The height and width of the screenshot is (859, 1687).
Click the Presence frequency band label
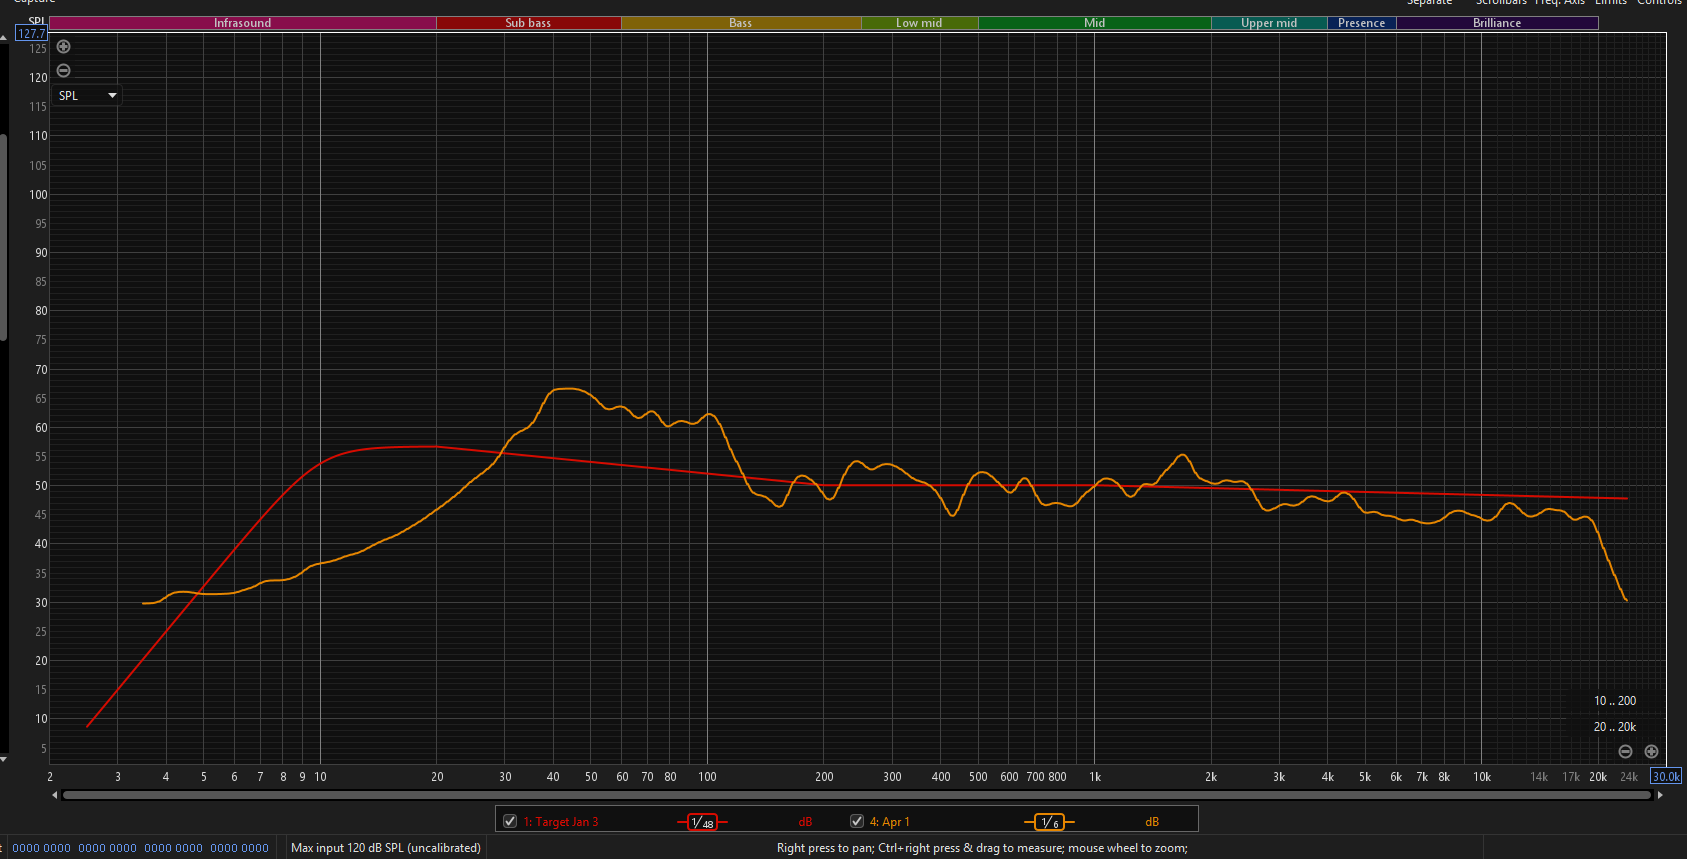click(x=1361, y=23)
